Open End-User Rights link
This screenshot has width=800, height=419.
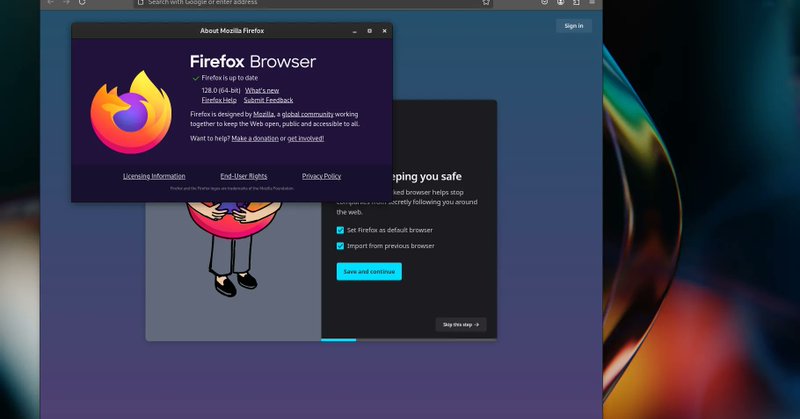click(243, 176)
